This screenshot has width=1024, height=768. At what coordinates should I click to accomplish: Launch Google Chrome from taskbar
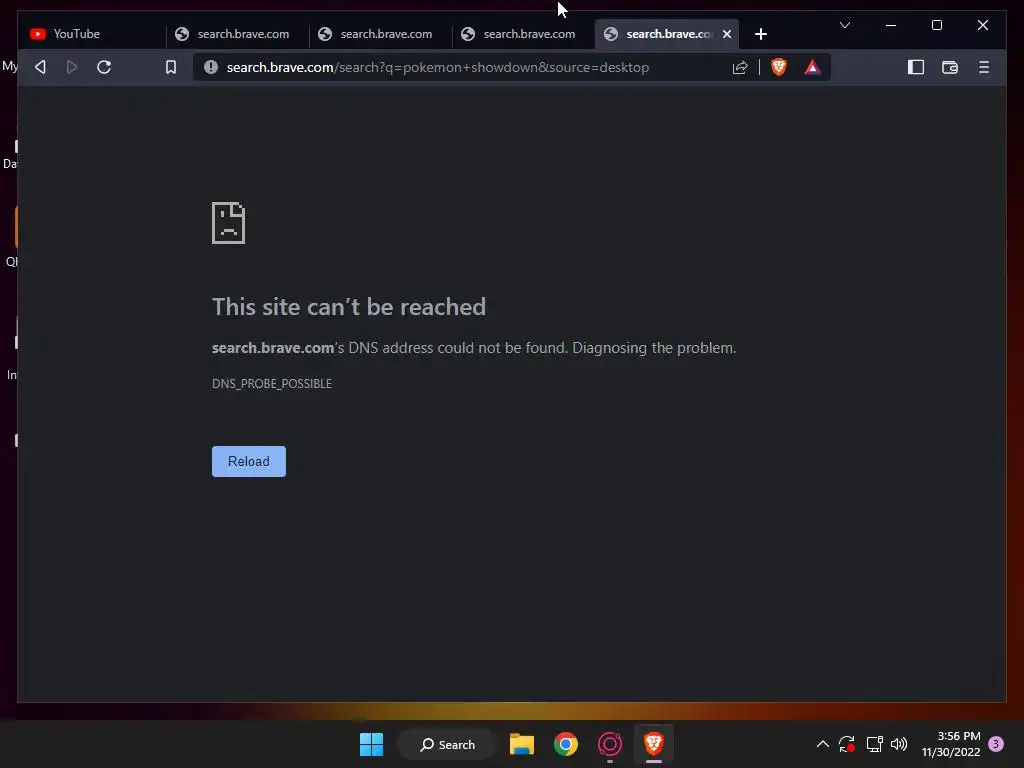[x=566, y=744]
